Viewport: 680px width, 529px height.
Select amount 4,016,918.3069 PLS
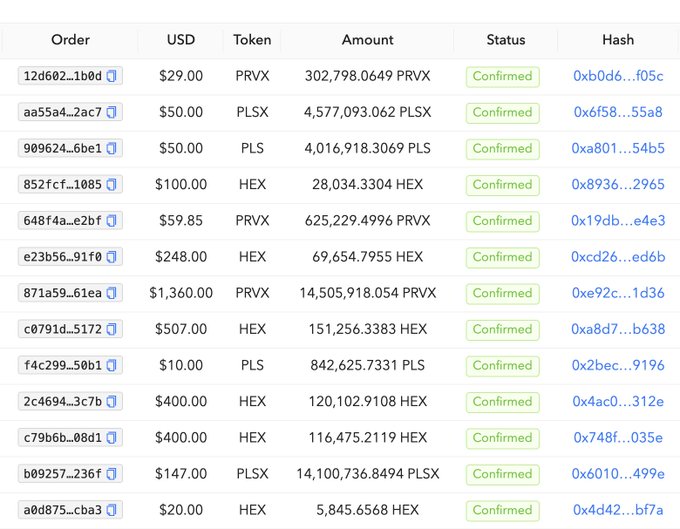[367, 148]
